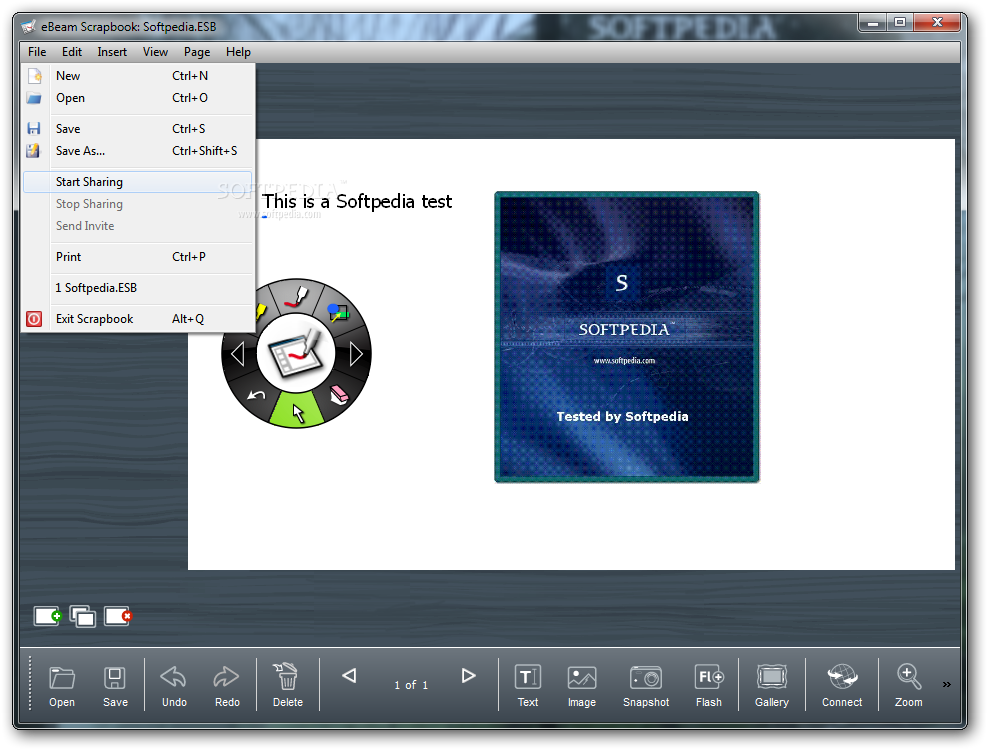Select the yellow highlighter on tool wheel
This screenshot has width=988, height=750.
tap(261, 310)
